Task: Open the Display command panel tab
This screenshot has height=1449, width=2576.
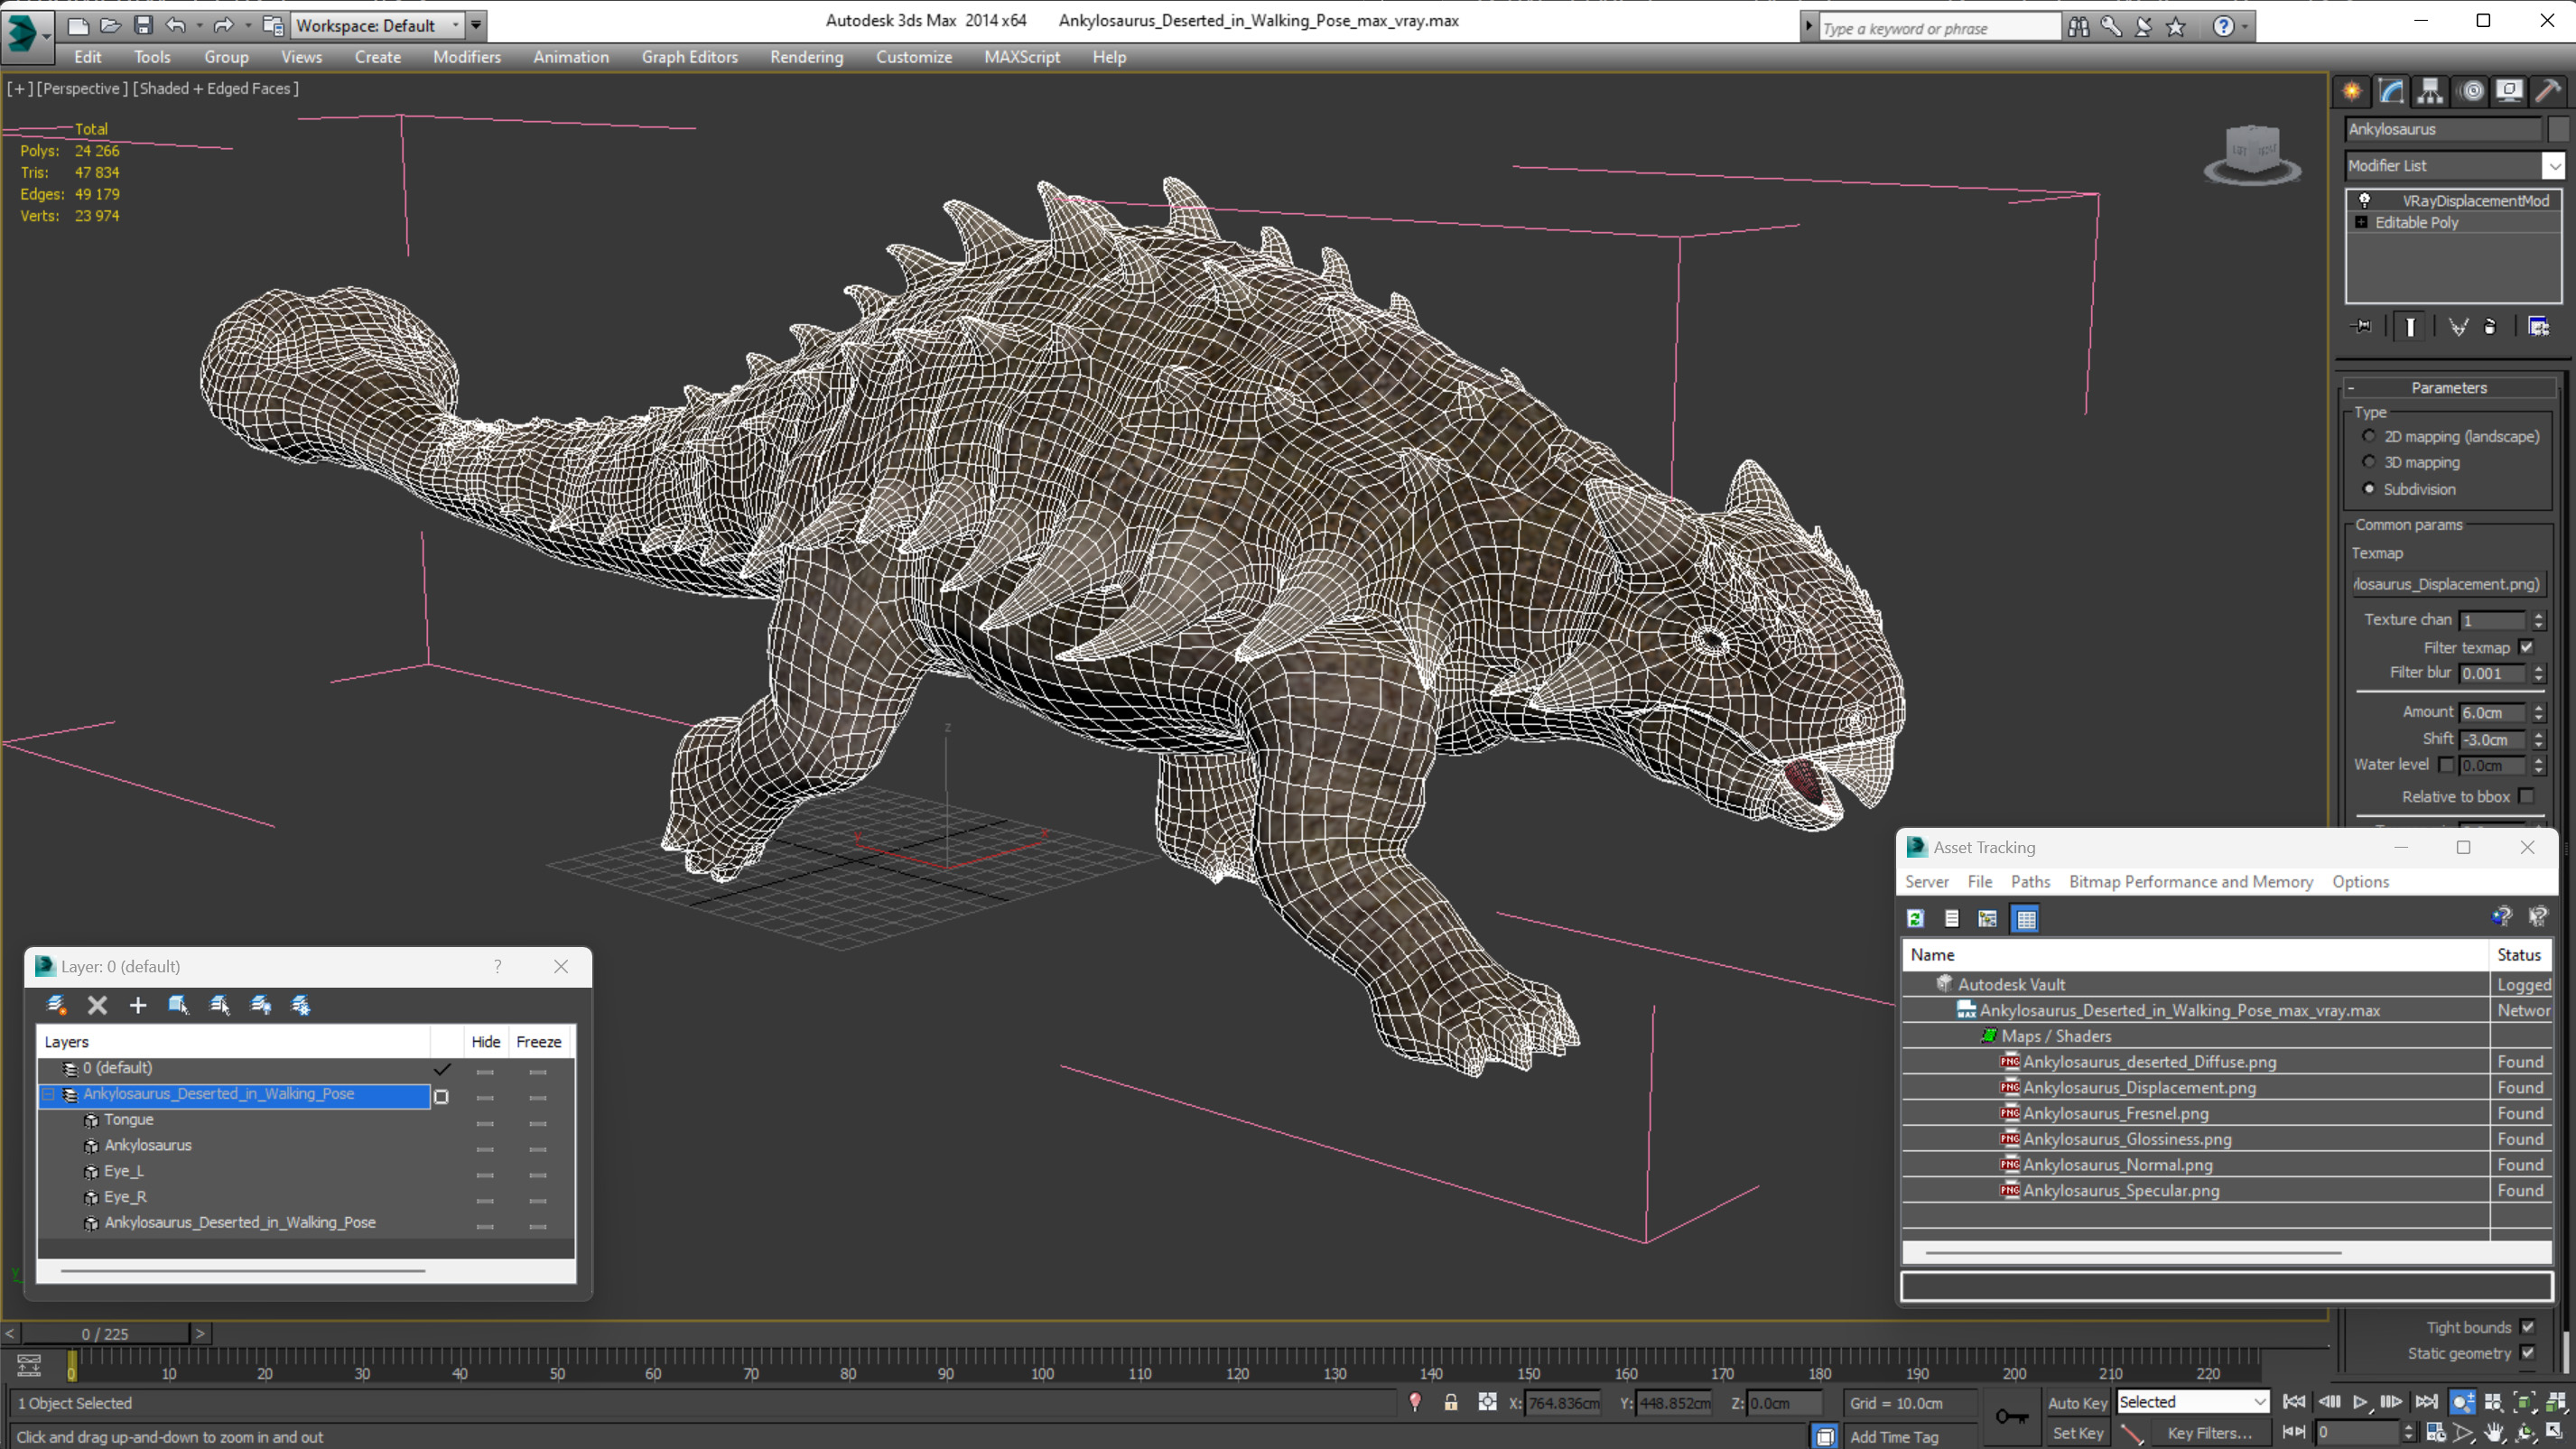Action: (2509, 91)
